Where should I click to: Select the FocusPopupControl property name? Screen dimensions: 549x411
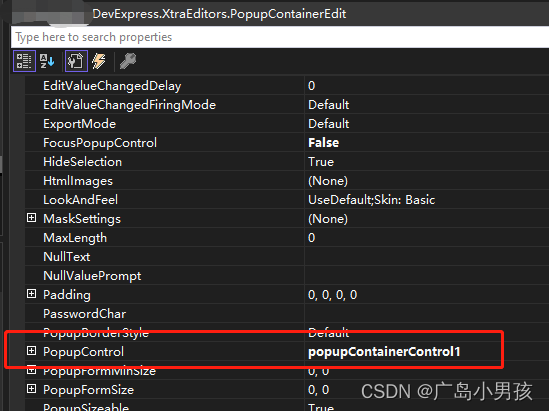(100, 143)
